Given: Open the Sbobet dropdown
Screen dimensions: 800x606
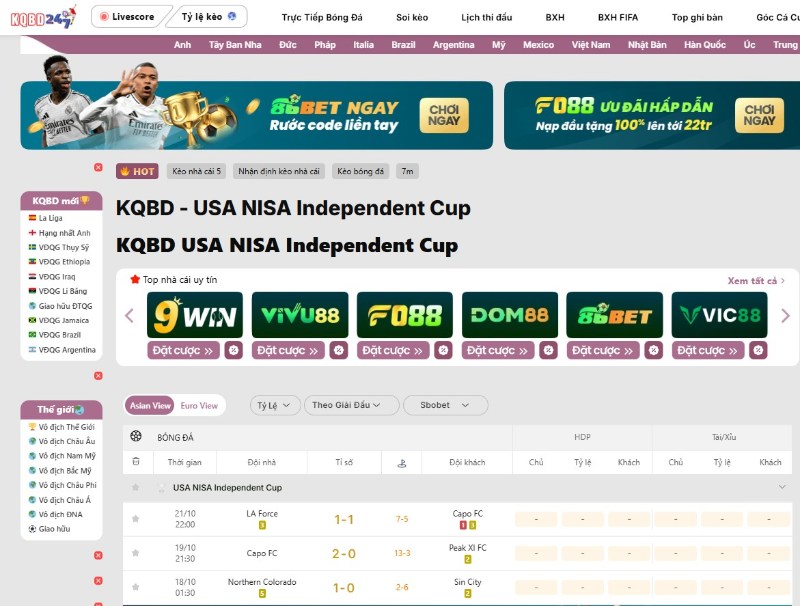Looking at the screenshot, I should tap(444, 405).
